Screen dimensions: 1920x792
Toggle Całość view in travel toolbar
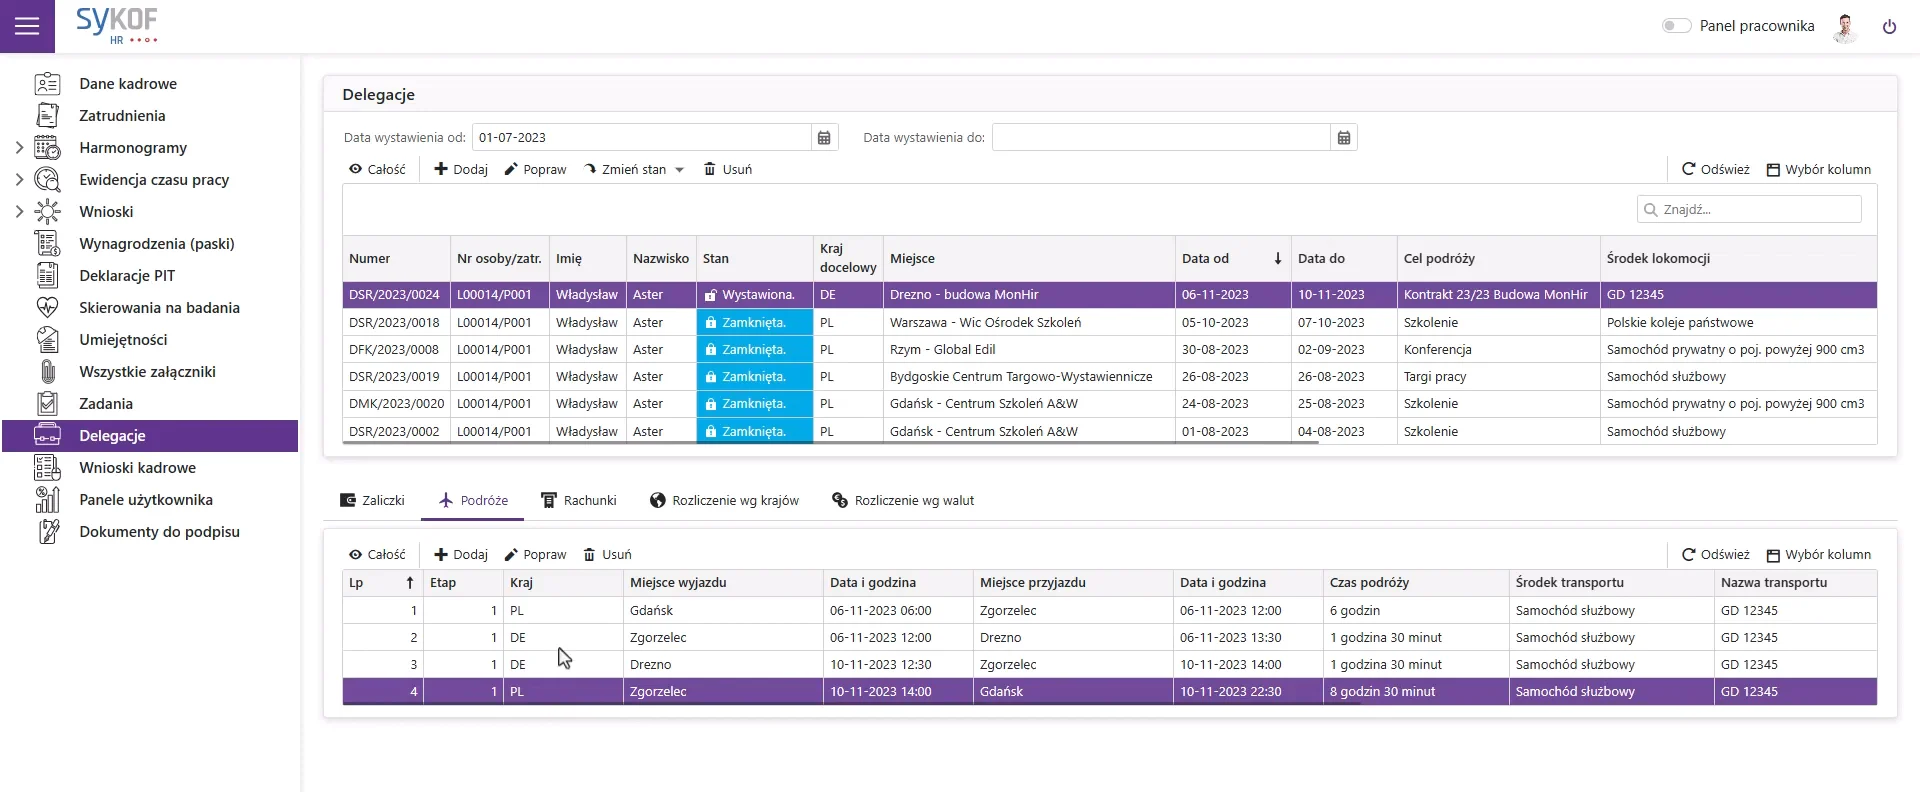[x=377, y=555]
